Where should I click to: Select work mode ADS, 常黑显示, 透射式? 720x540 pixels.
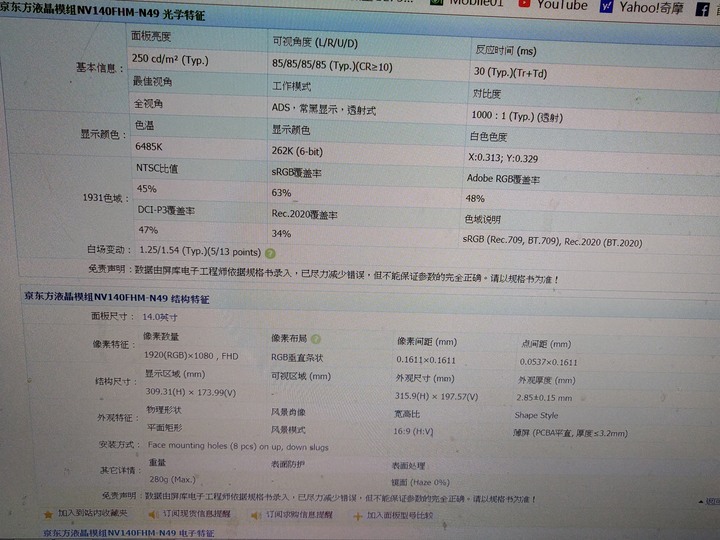click(324, 109)
